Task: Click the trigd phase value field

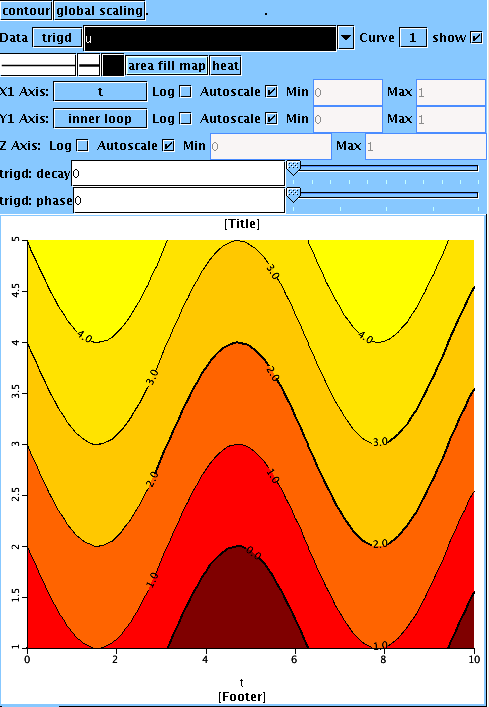Action: tap(179, 201)
